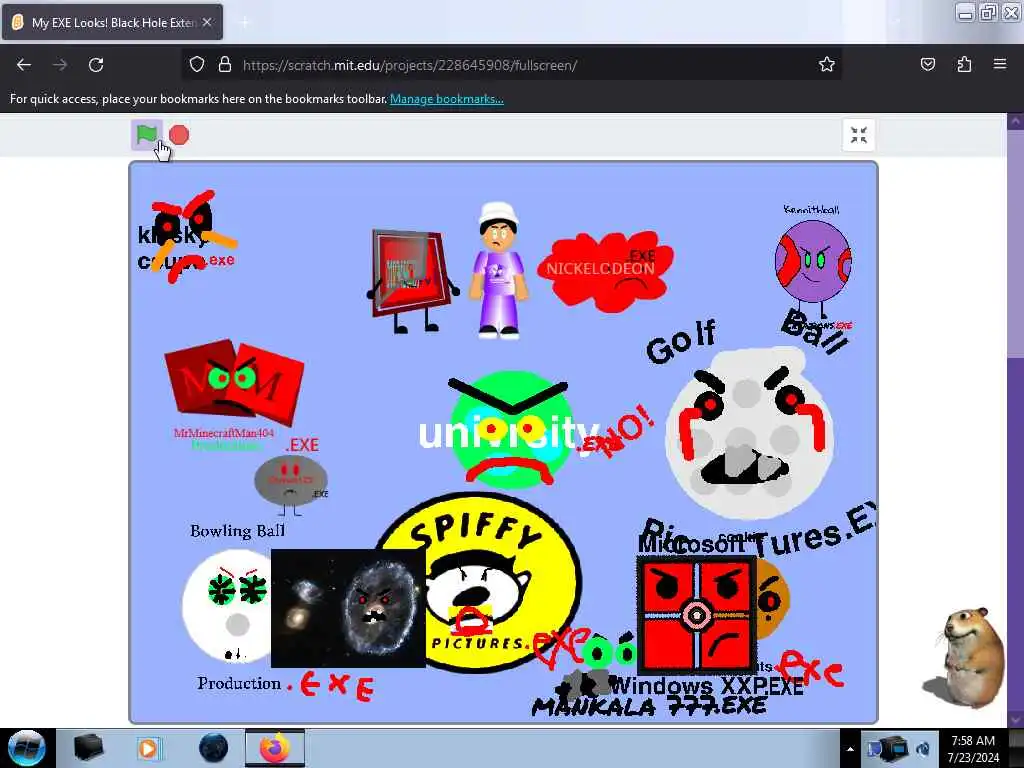This screenshot has height=768, width=1024.
Task: Open the Save to Pocket button
Action: point(927,65)
